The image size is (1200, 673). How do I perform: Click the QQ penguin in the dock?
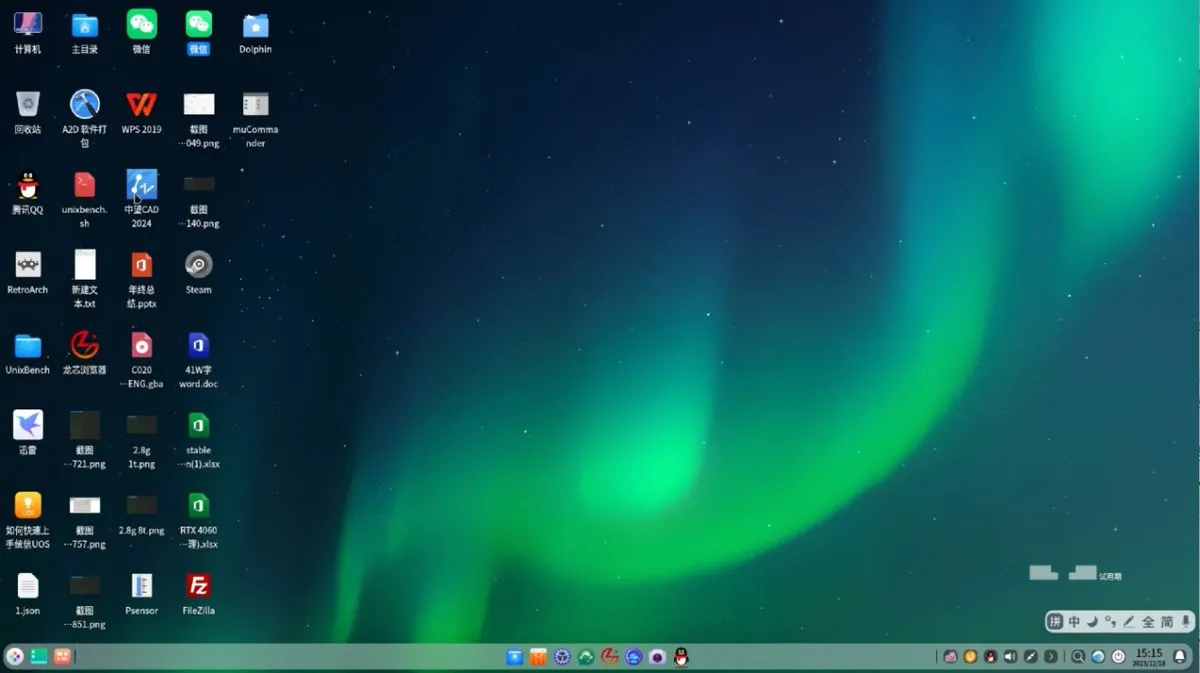(x=681, y=657)
